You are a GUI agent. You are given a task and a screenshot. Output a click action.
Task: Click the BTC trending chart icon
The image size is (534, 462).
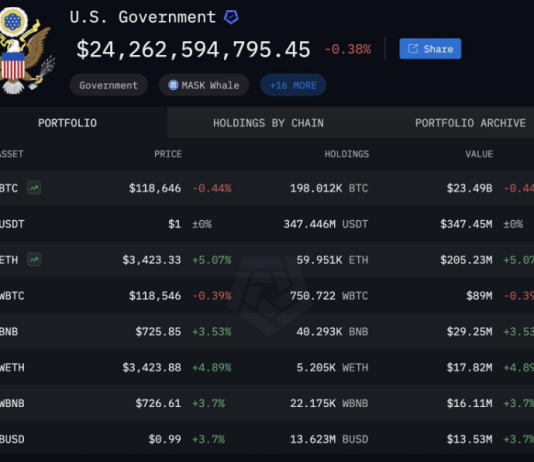[34, 188]
